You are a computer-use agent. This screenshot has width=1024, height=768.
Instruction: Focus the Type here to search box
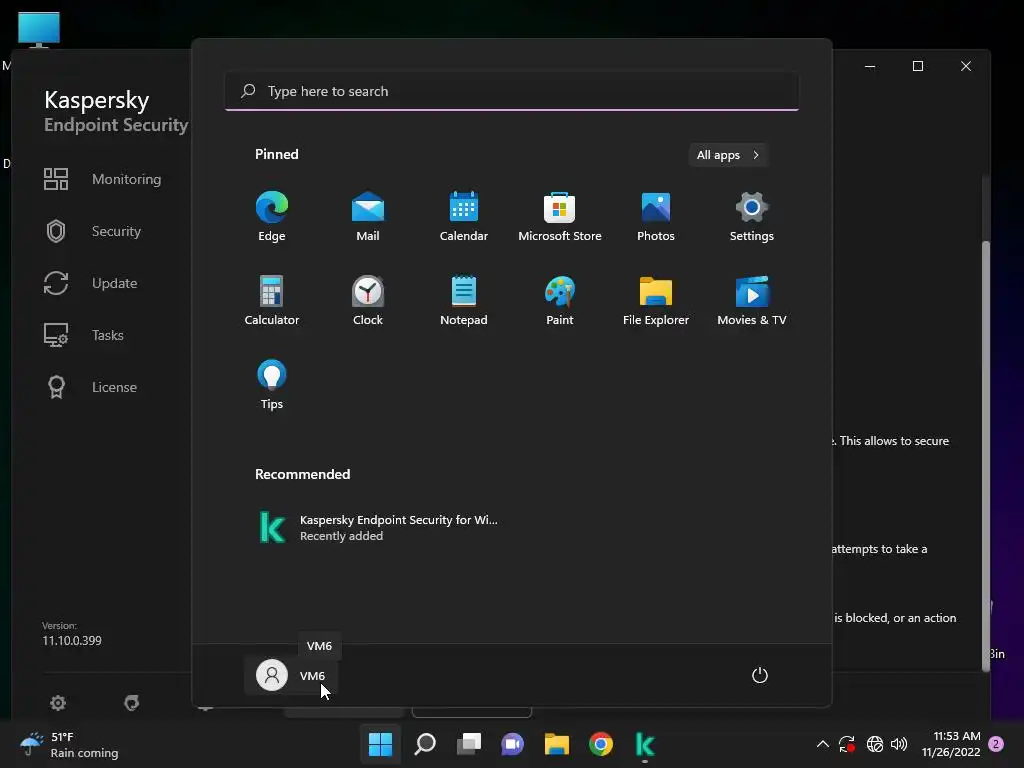pos(512,91)
